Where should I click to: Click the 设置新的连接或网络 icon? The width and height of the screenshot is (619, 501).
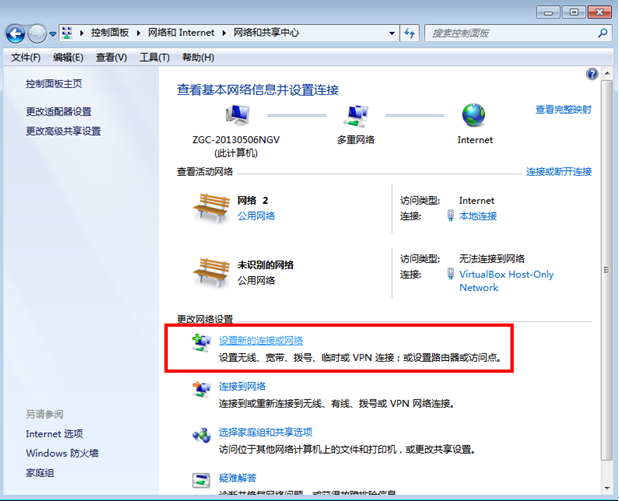(x=200, y=345)
